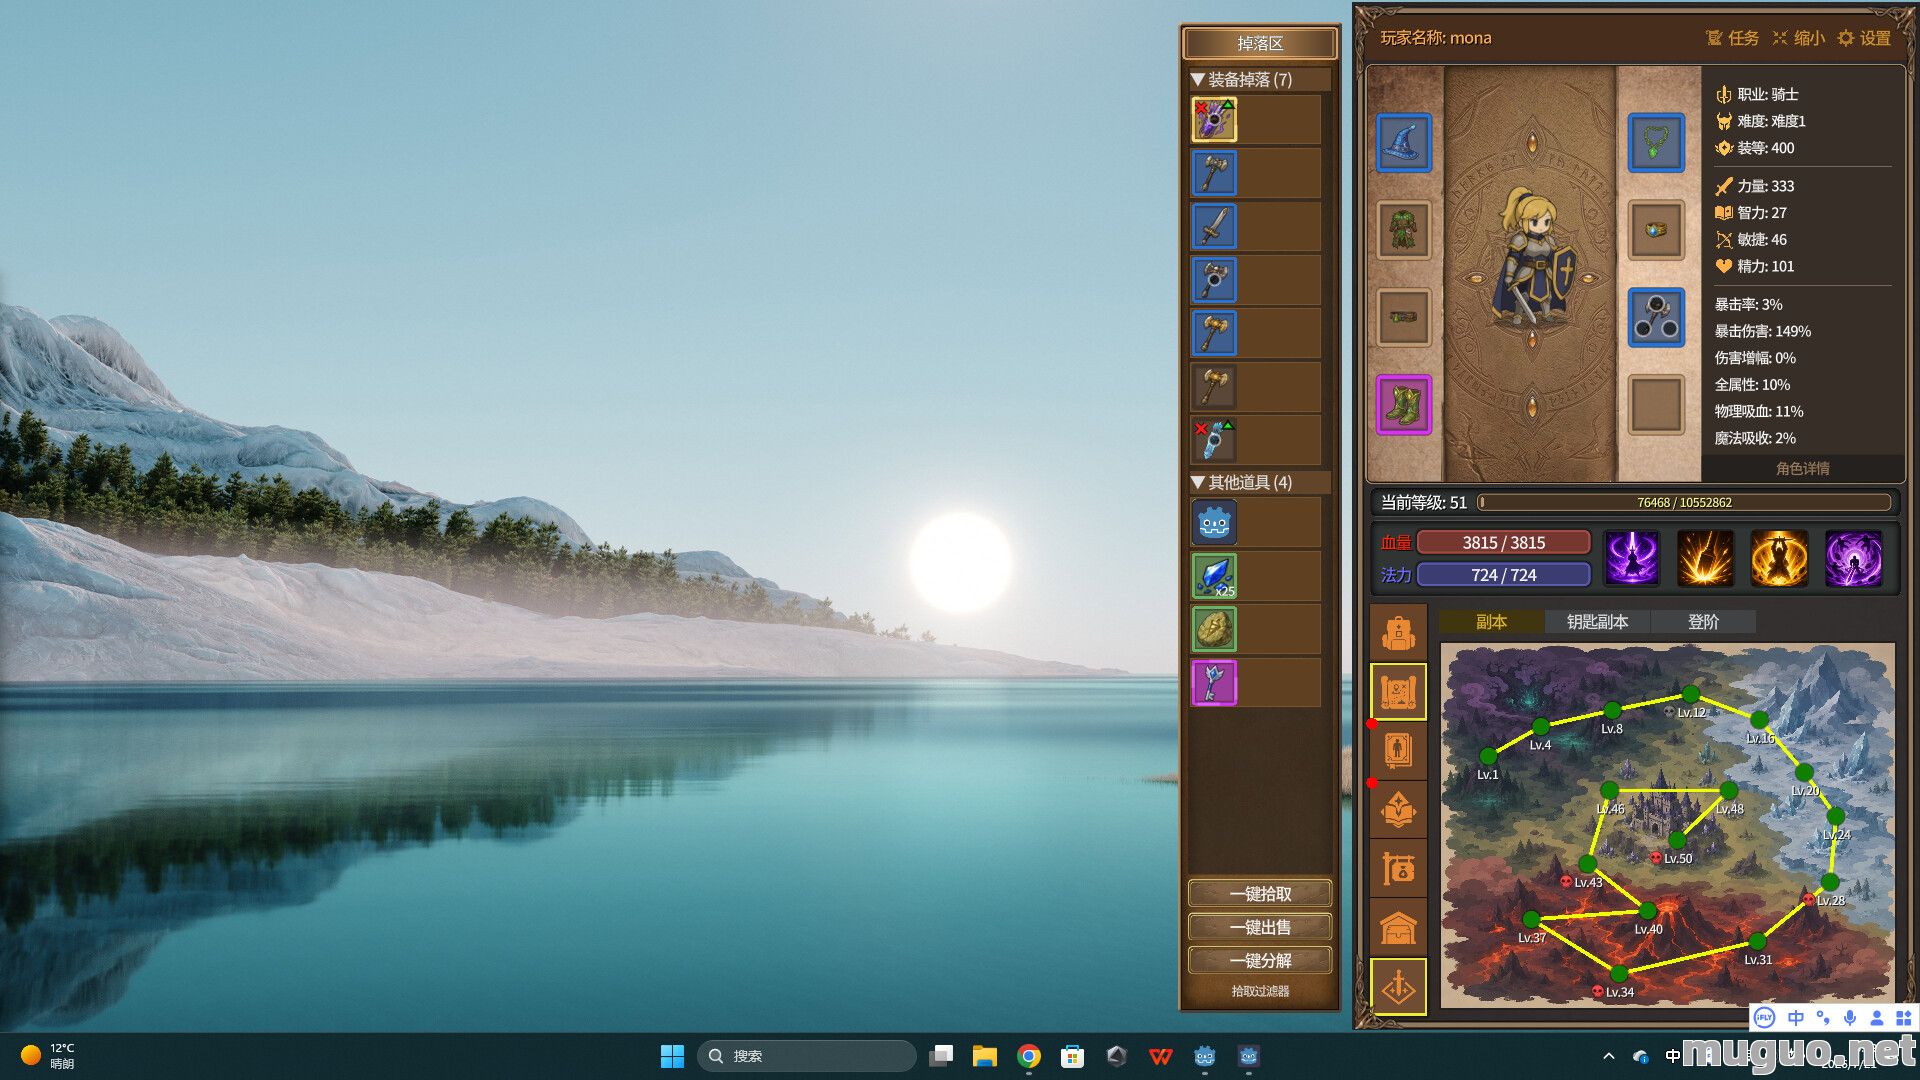Click the 一键分解 button
Viewport: 1920px width, 1080px height.
[1260, 960]
